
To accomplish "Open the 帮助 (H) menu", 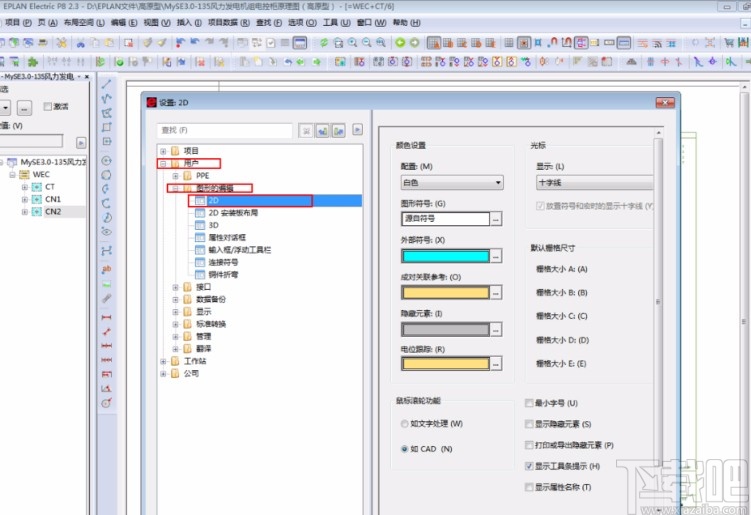I will point(407,23).
